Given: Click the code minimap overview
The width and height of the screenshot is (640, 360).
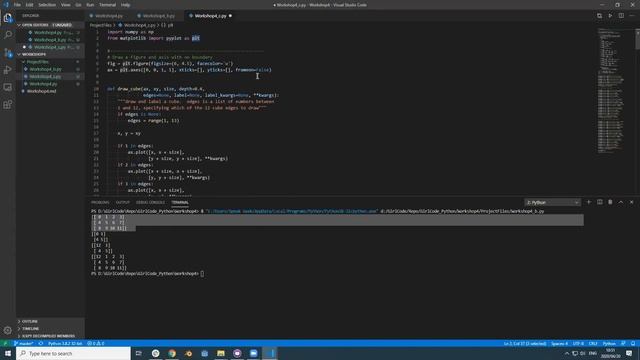Looking at the screenshot, I should coord(615,92).
